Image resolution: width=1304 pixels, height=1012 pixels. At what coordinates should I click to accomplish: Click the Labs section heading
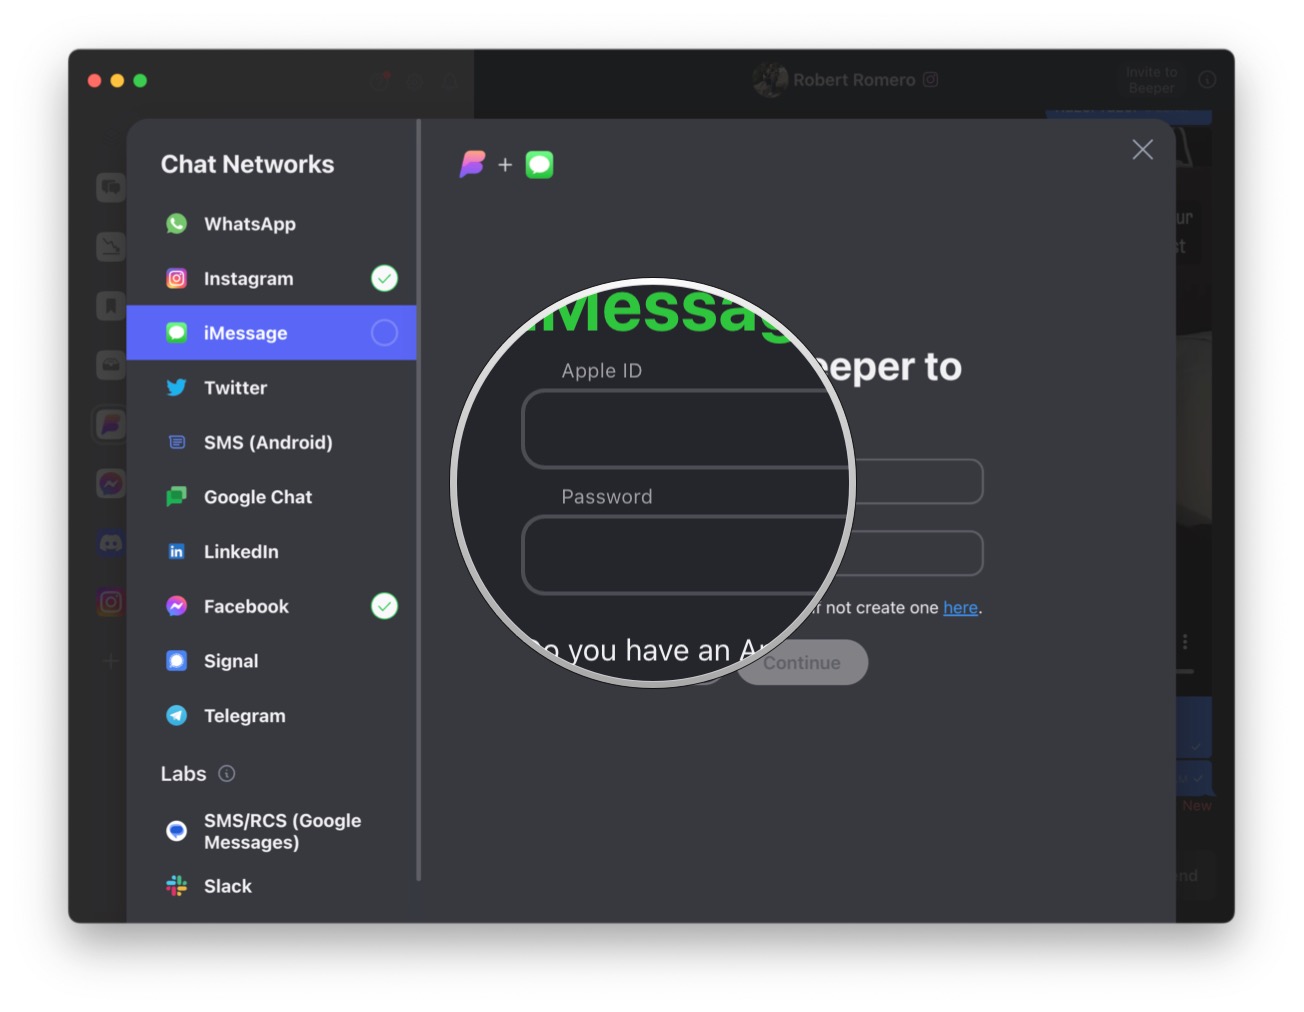pyautogui.click(x=184, y=774)
